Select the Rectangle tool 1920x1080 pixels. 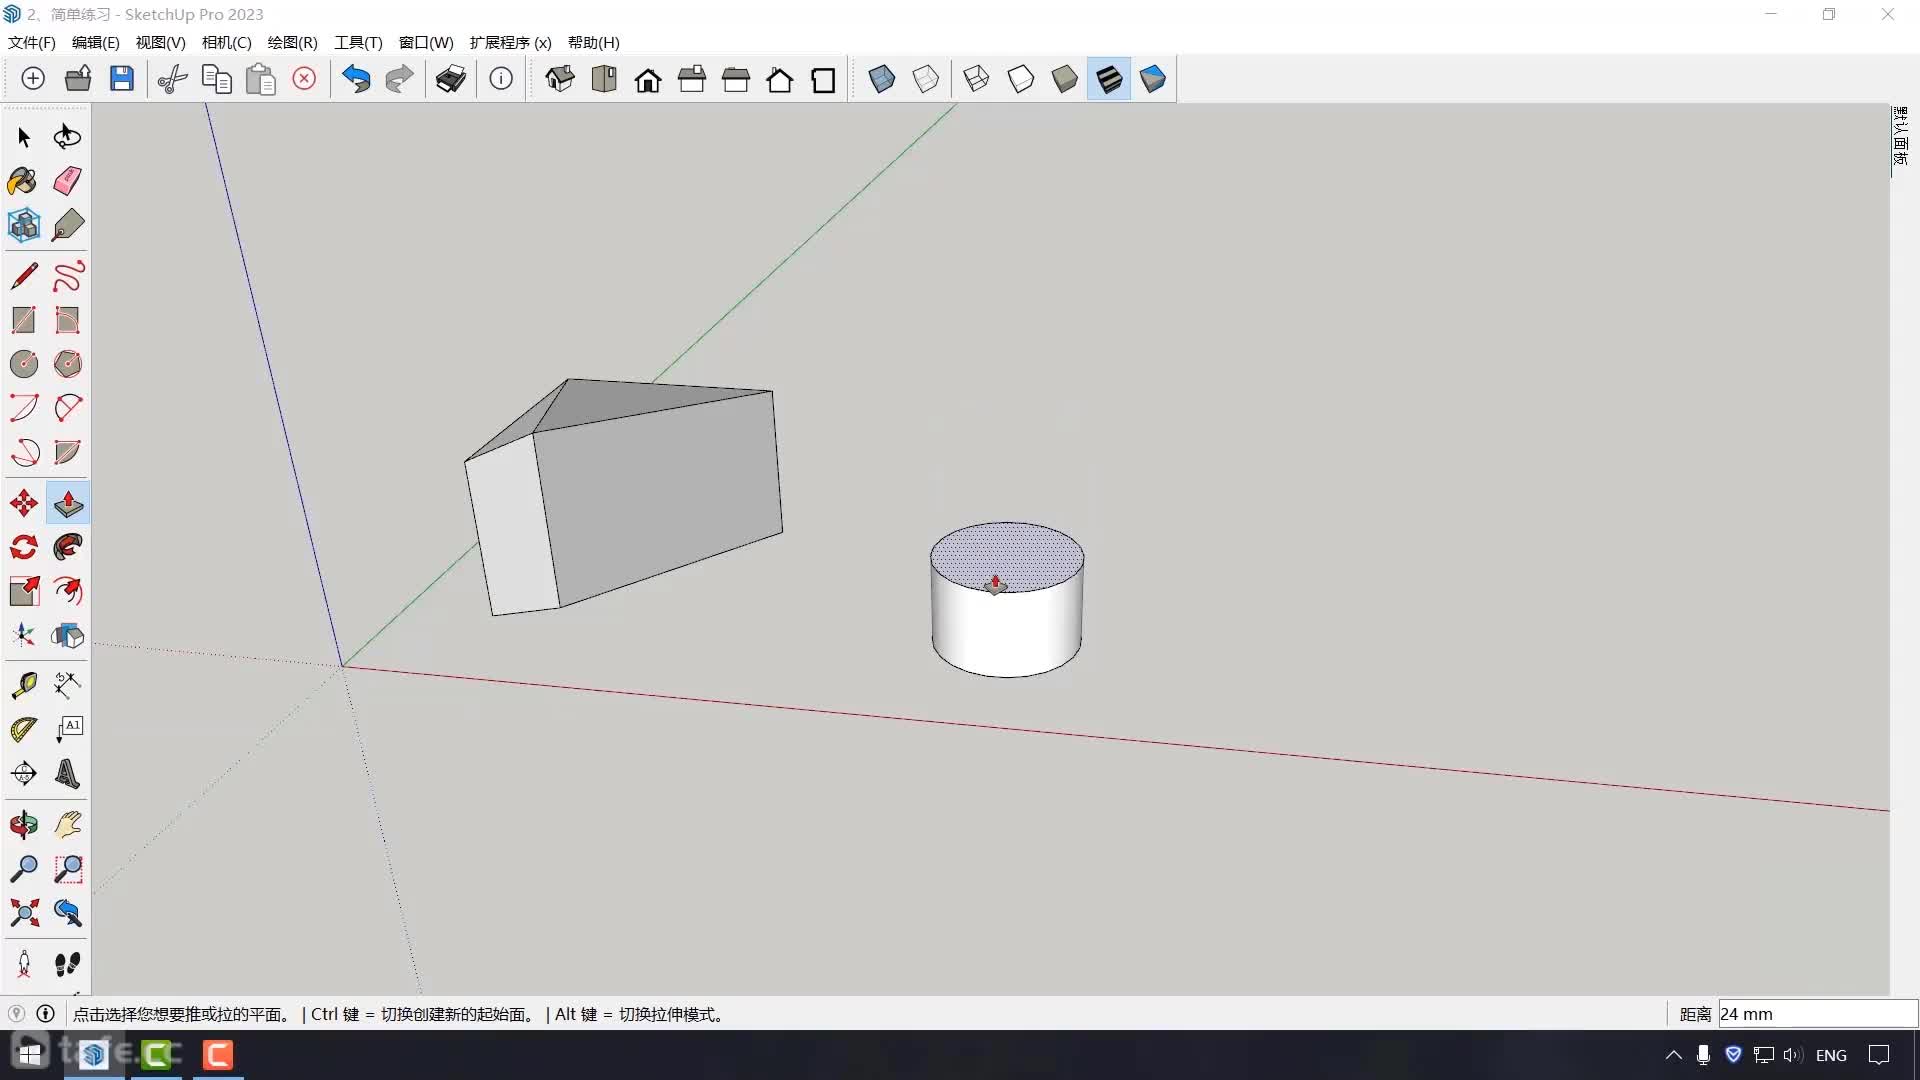24,320
